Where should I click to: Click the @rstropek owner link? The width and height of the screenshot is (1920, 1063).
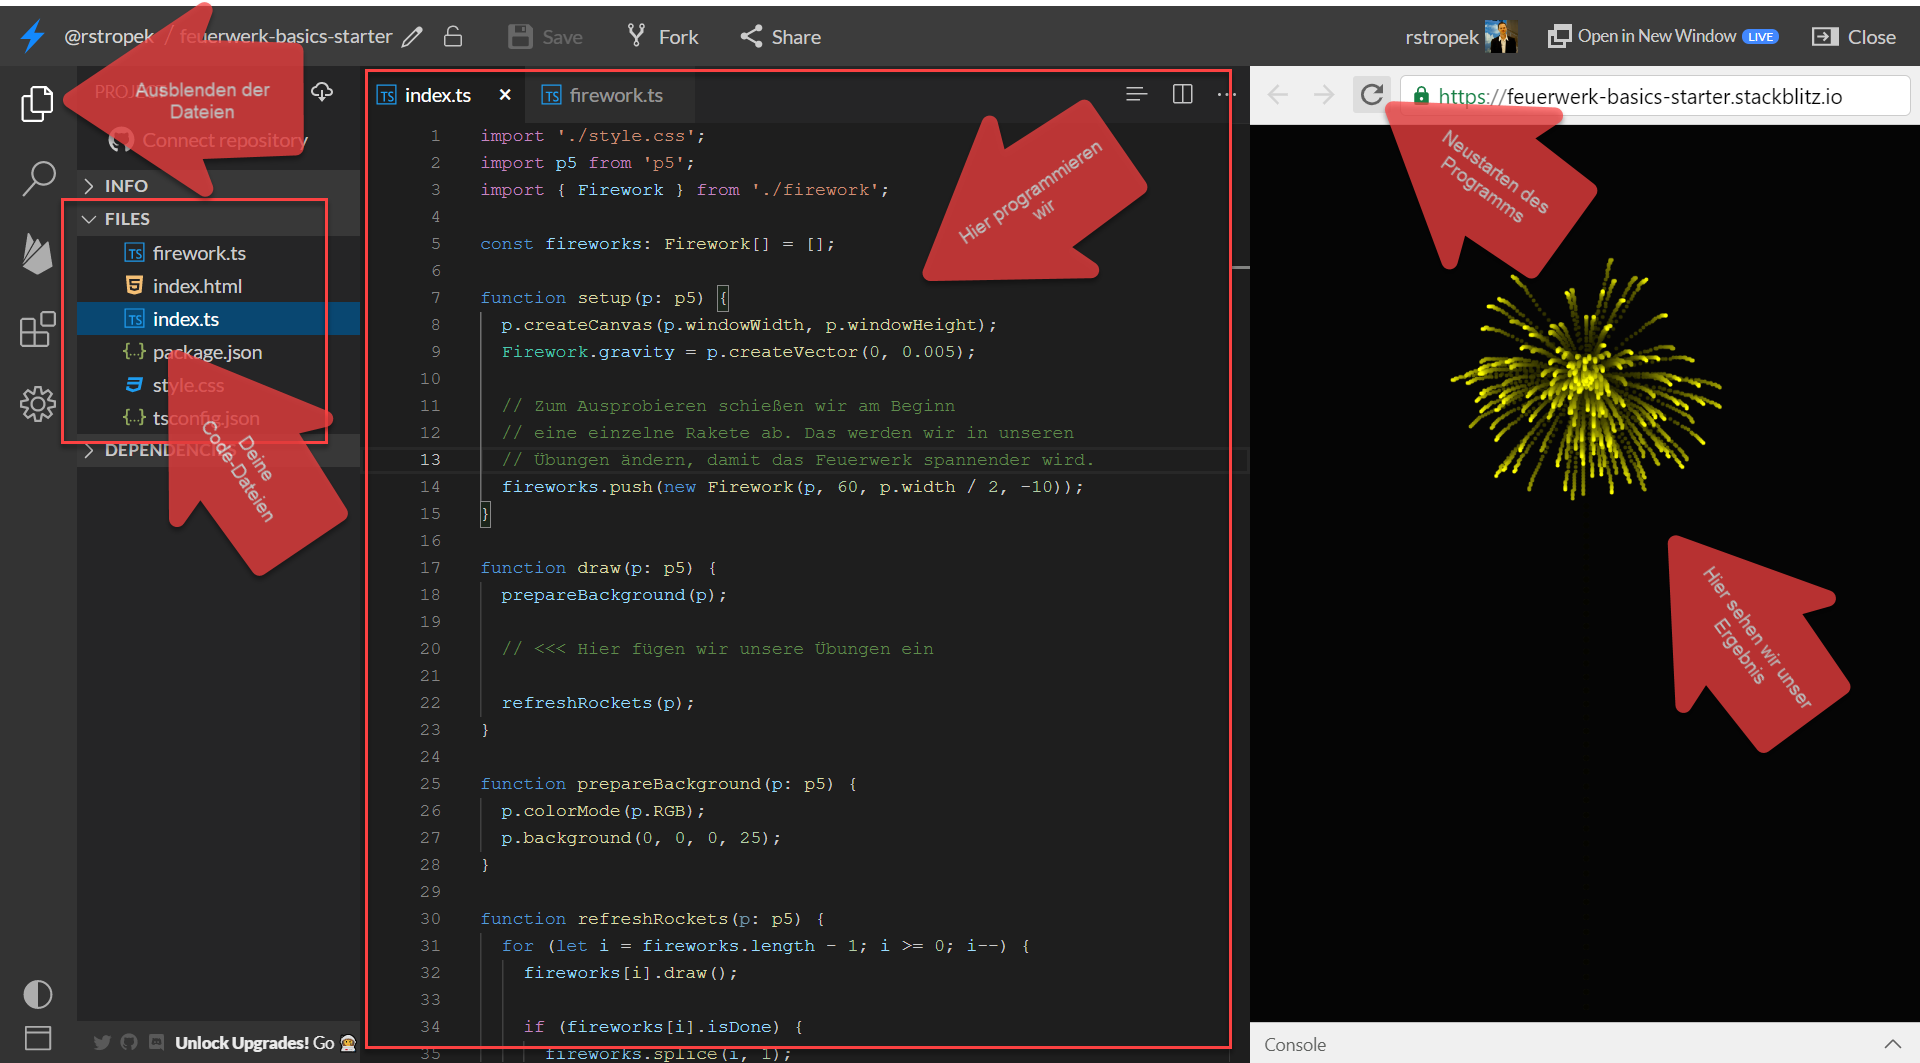click(x=109, y=37)
